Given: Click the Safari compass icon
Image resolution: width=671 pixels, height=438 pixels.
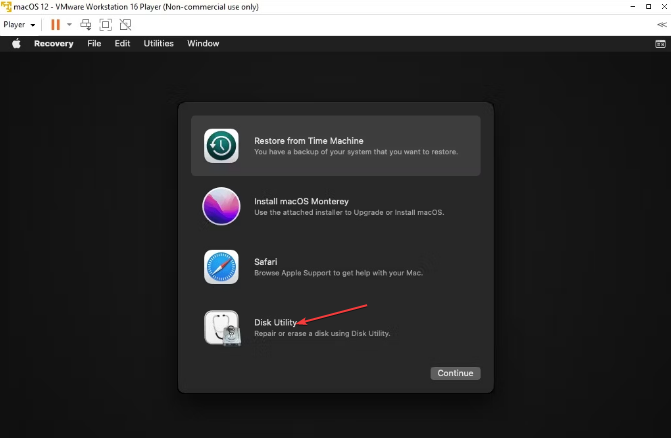Looking at the screenshot, I should pyautogui.click(x=221, y=267).
